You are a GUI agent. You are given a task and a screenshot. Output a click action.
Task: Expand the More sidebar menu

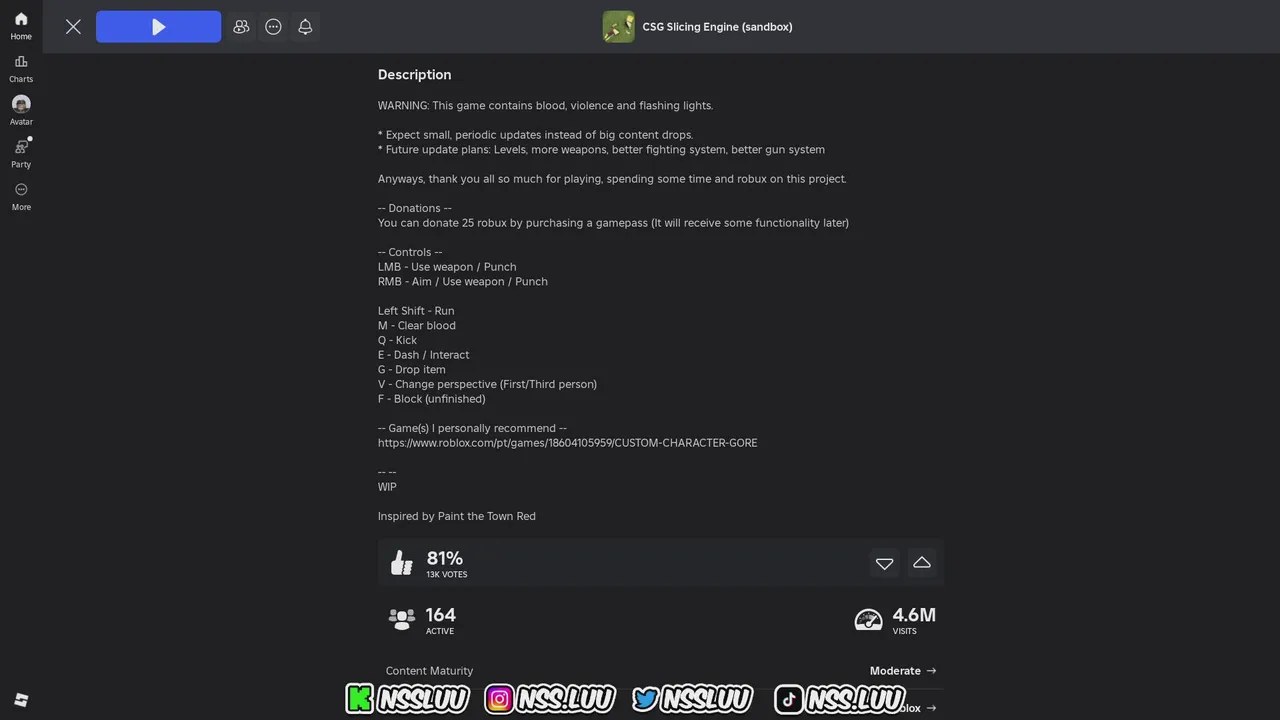21,197
